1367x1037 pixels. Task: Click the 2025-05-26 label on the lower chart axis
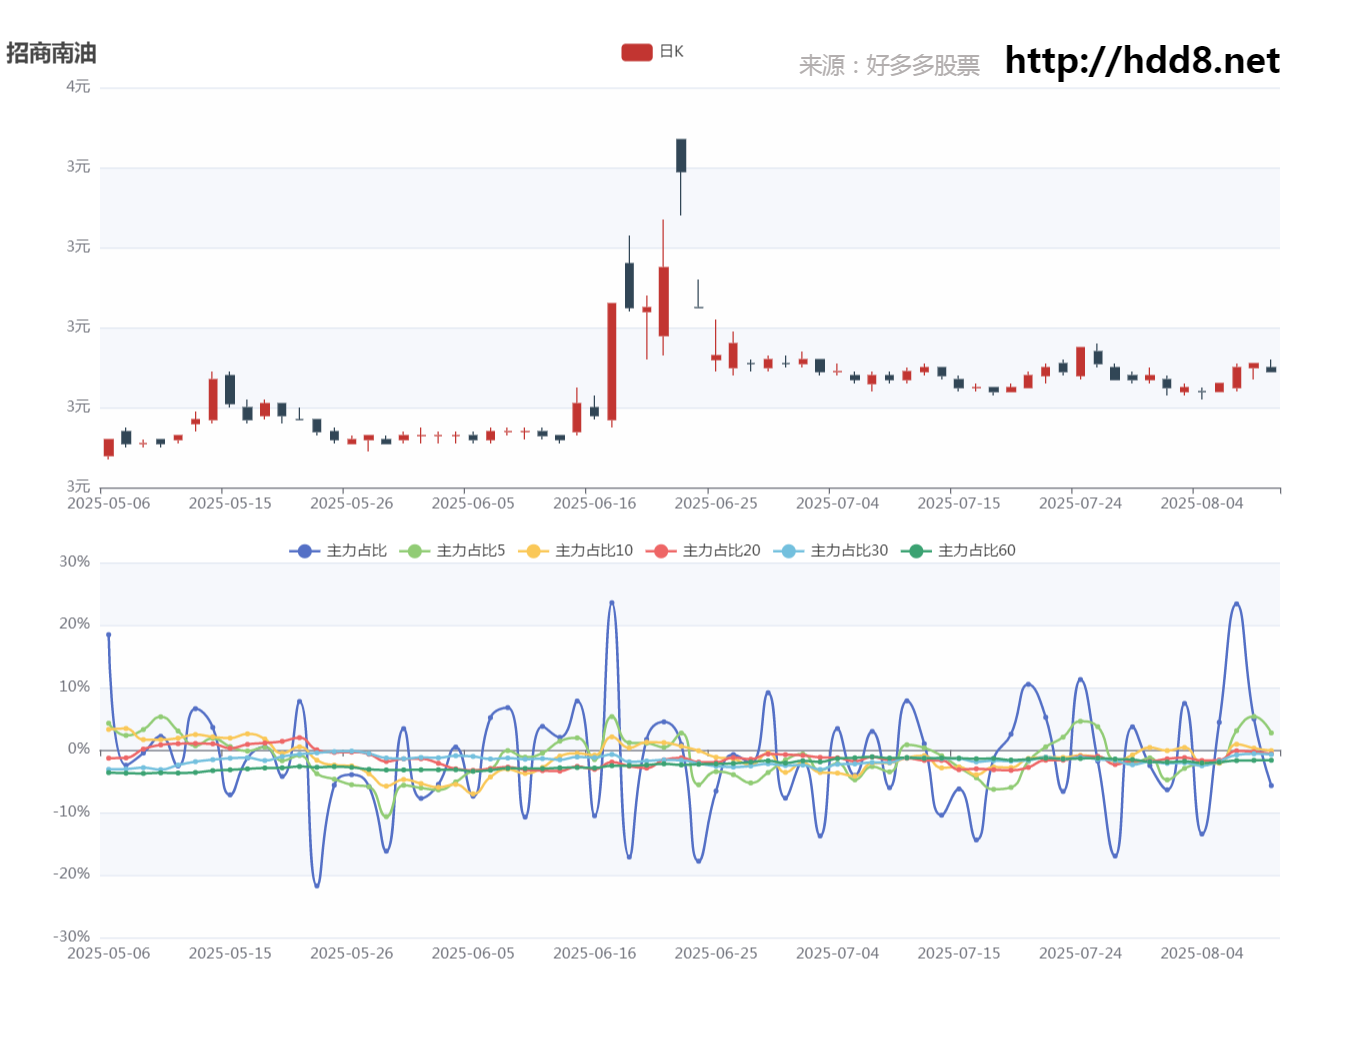tap(351, 953)
